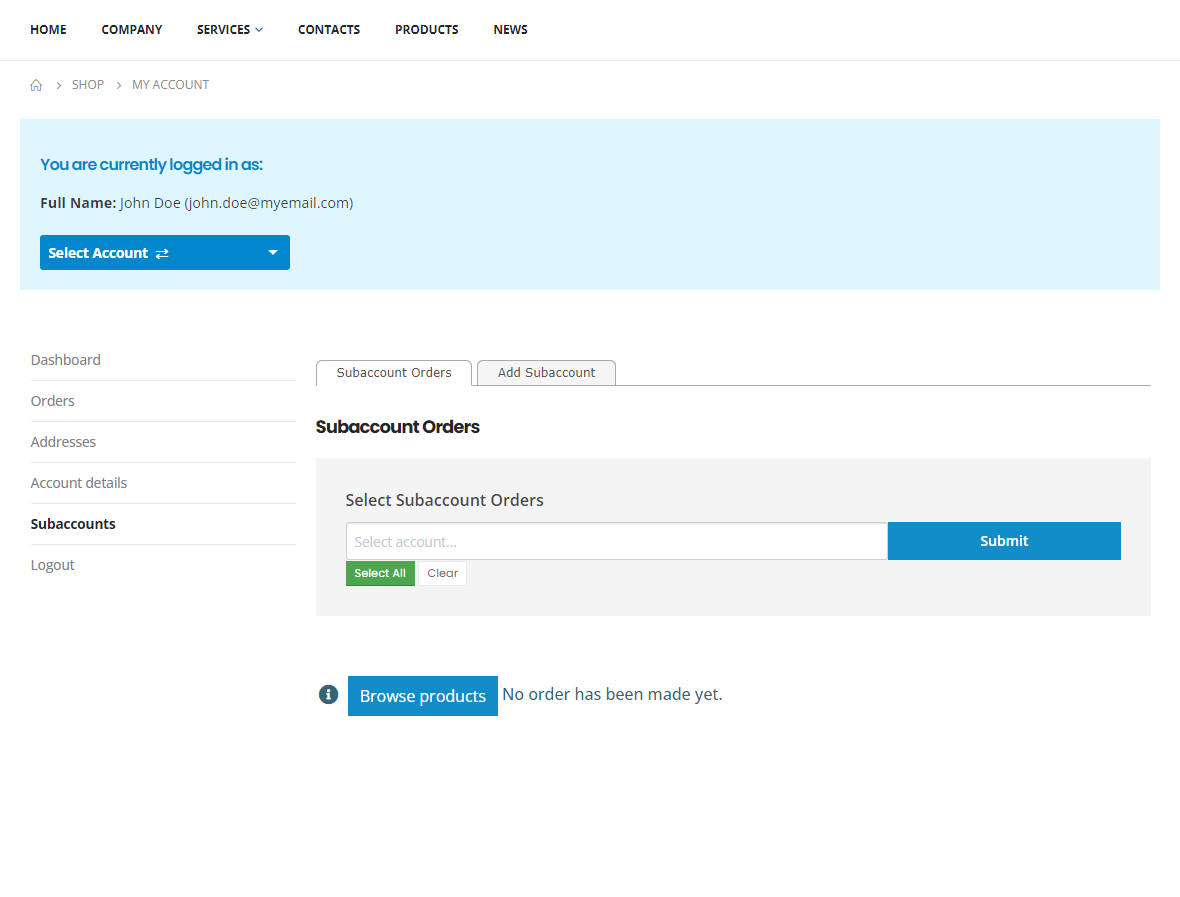Go to Addresses in sidebar

63,442
